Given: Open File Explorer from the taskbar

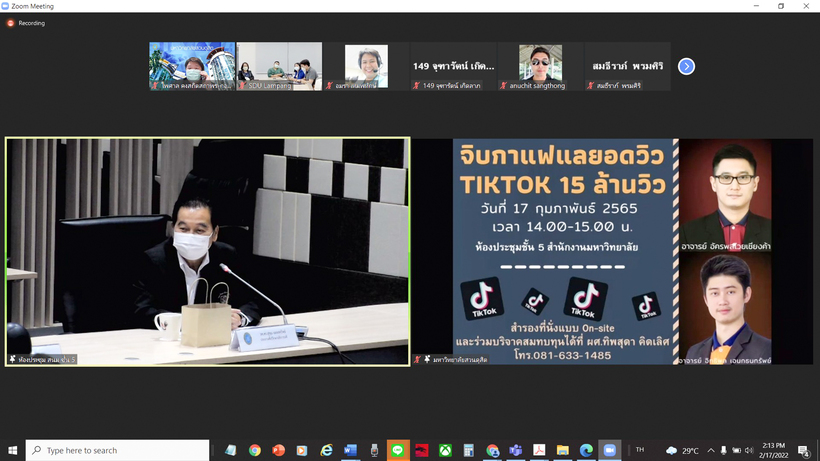Looking at the screenshot, I should (x=563, y=450).
